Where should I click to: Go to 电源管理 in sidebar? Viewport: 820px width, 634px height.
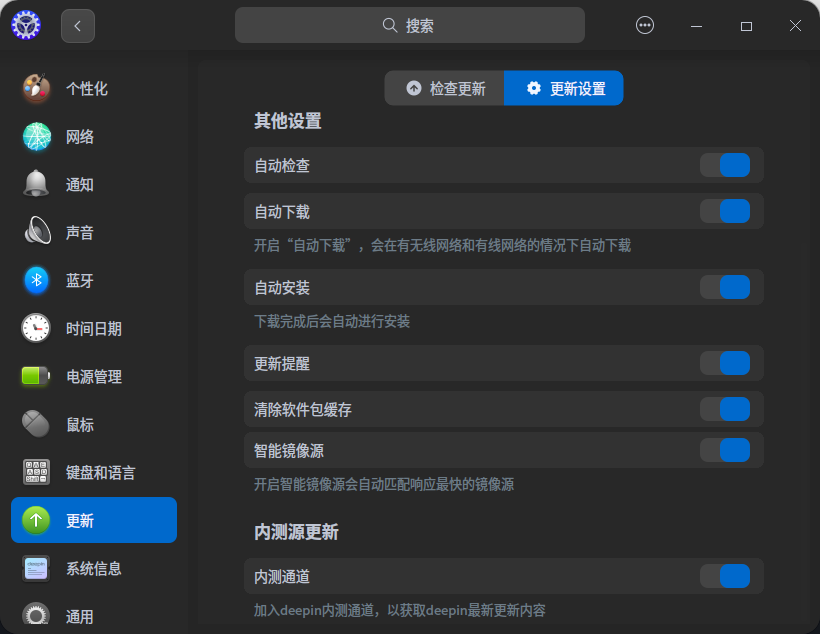(94, 376)
